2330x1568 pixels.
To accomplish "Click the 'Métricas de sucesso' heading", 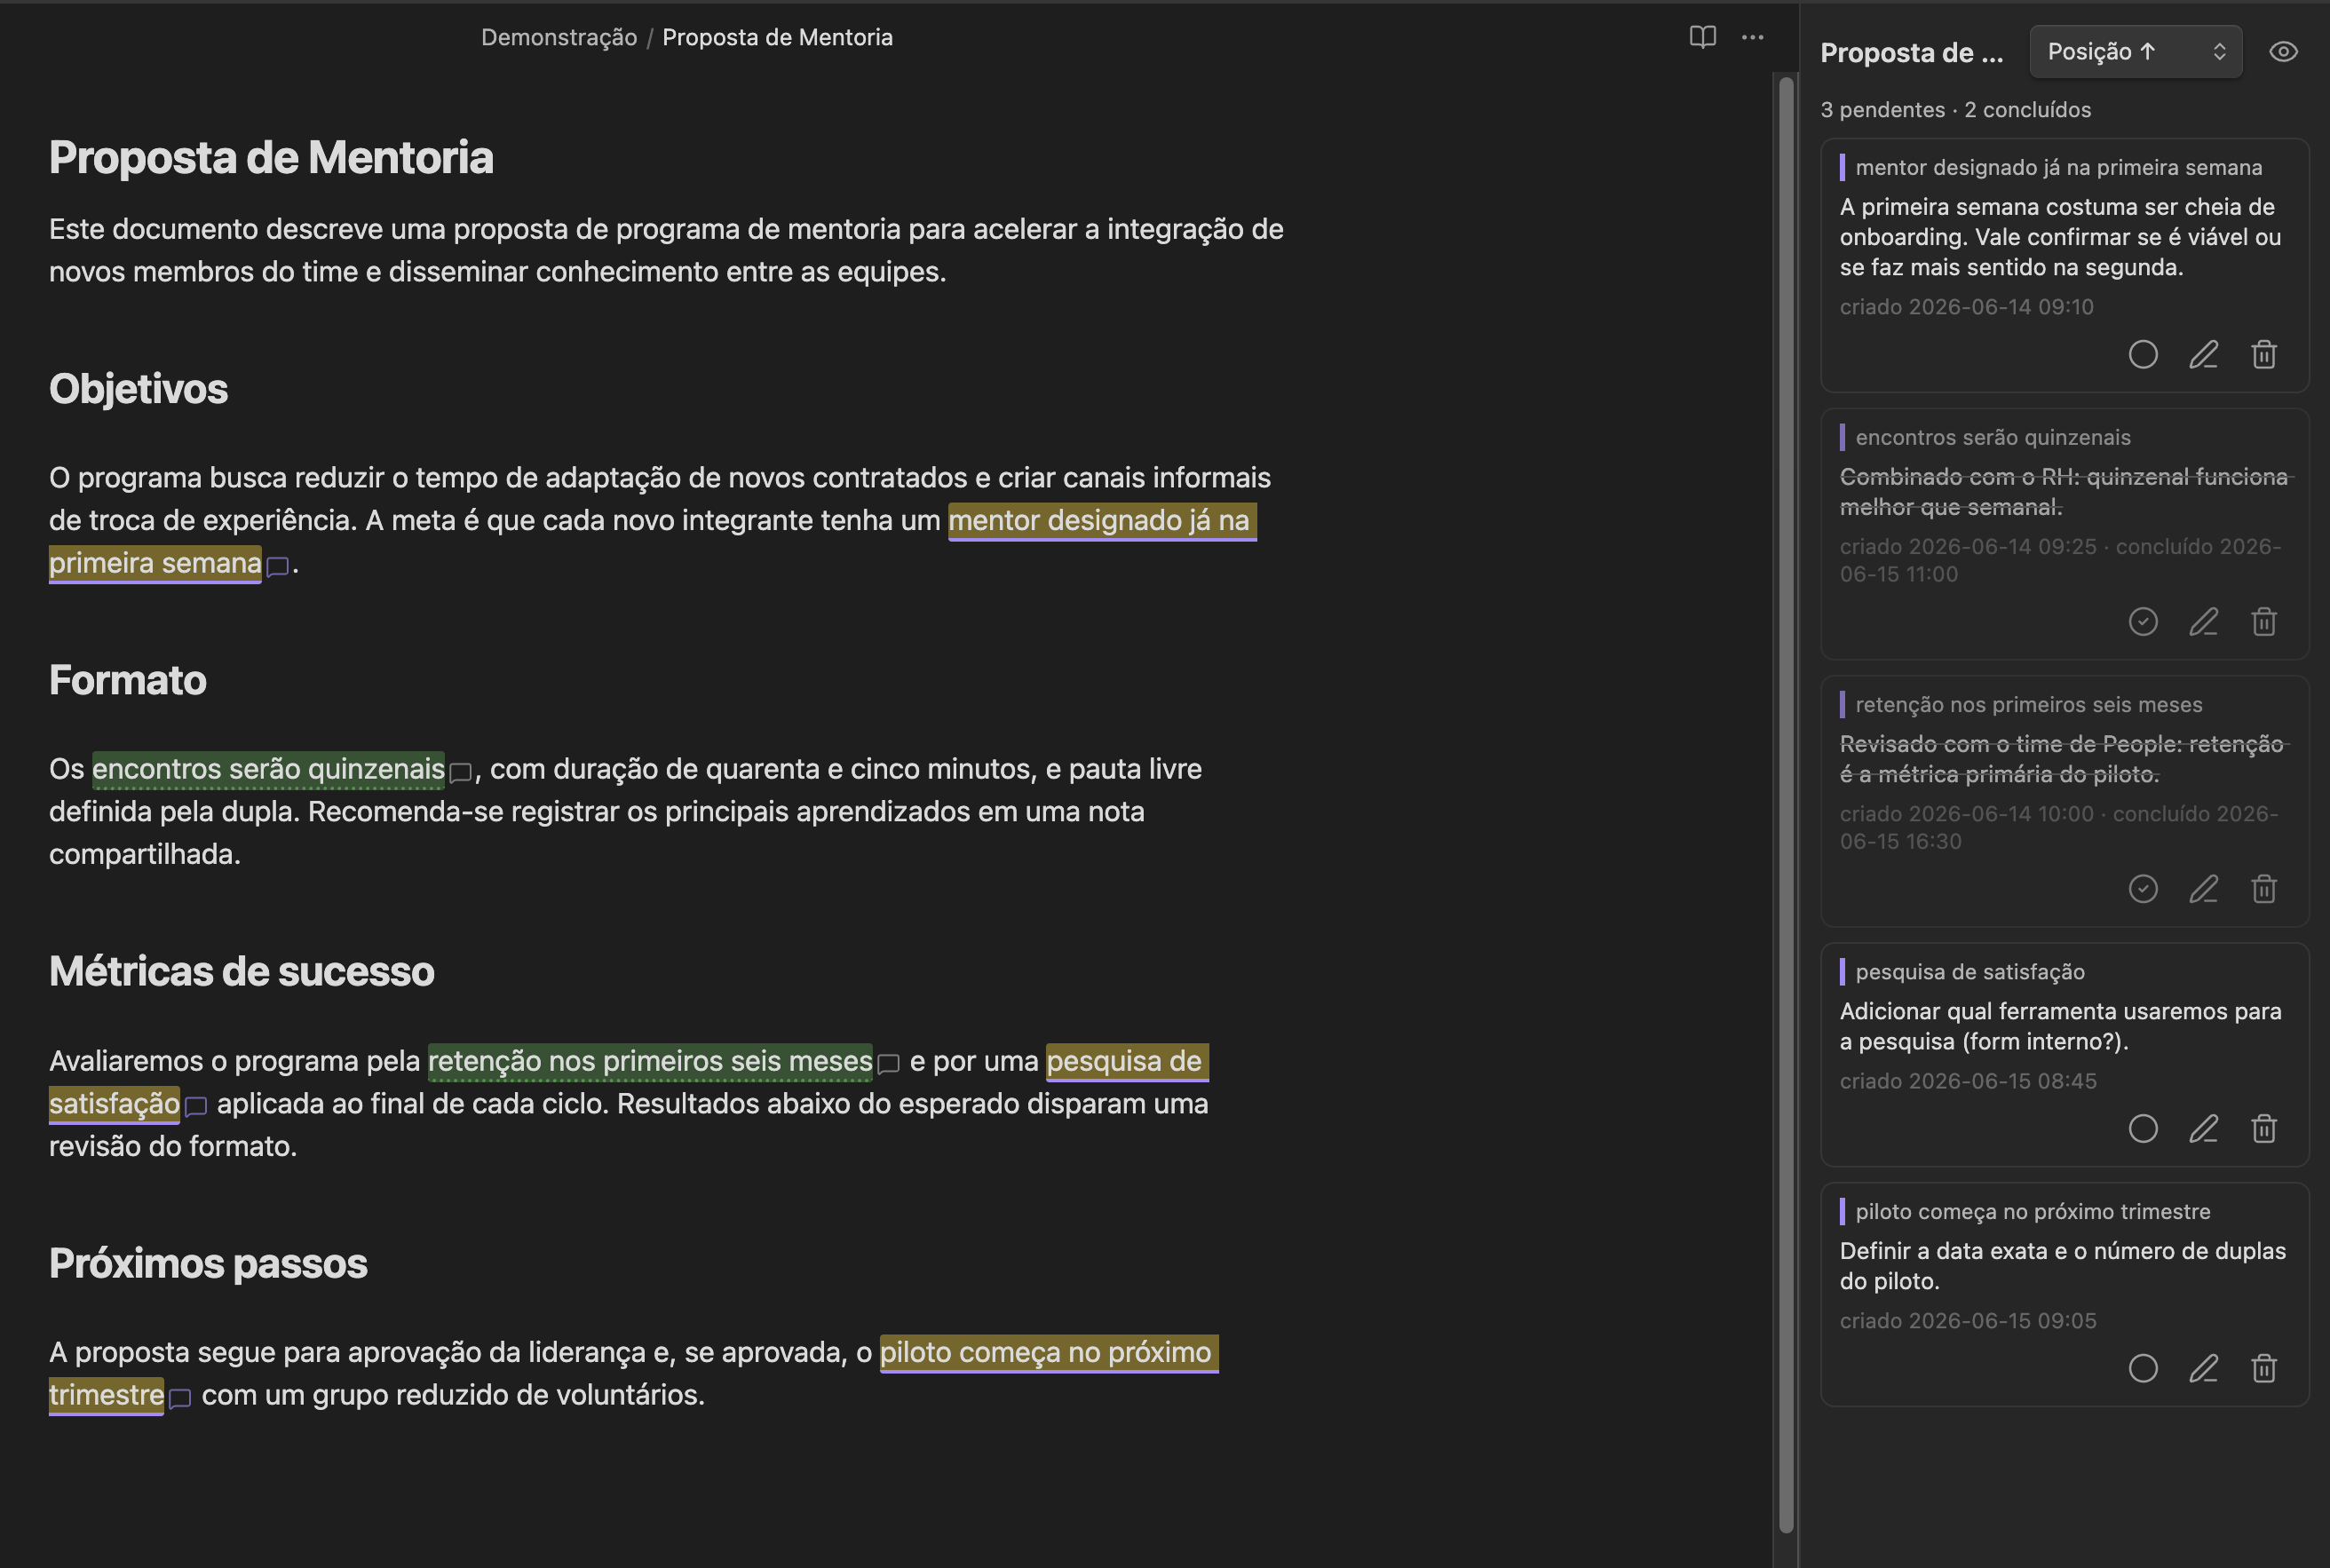I will click(x=242, y=971).
